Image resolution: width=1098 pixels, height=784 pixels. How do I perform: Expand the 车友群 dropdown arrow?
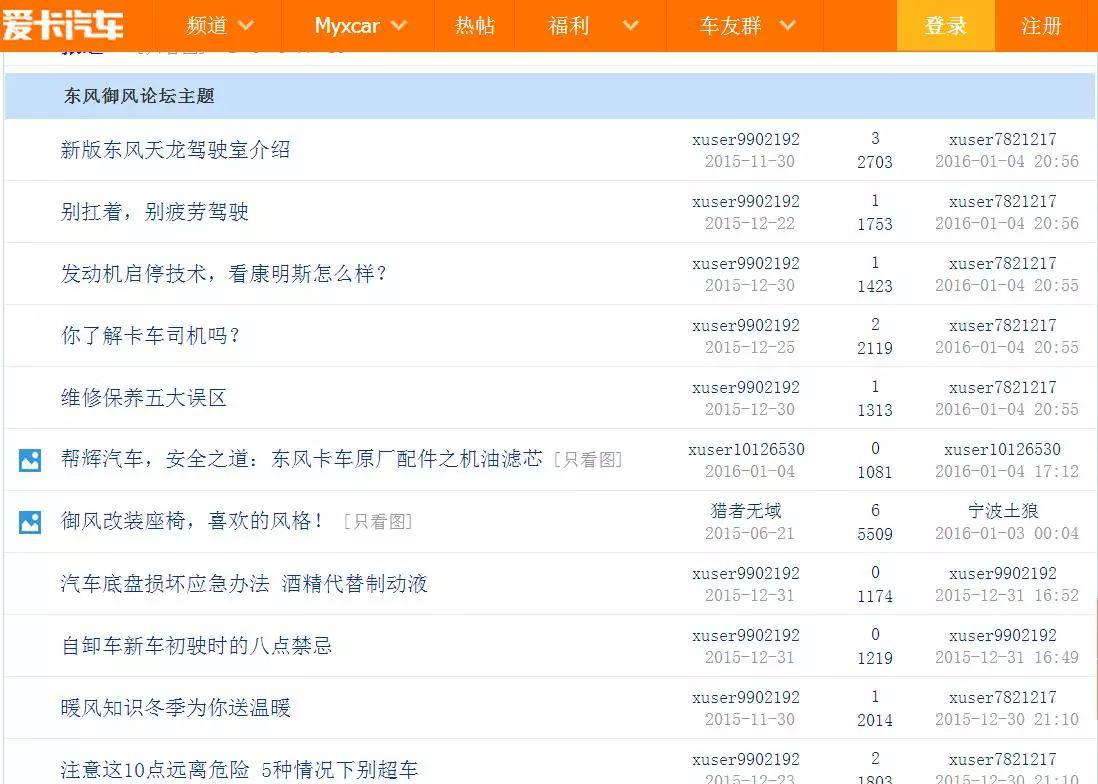tap(788, 26)
